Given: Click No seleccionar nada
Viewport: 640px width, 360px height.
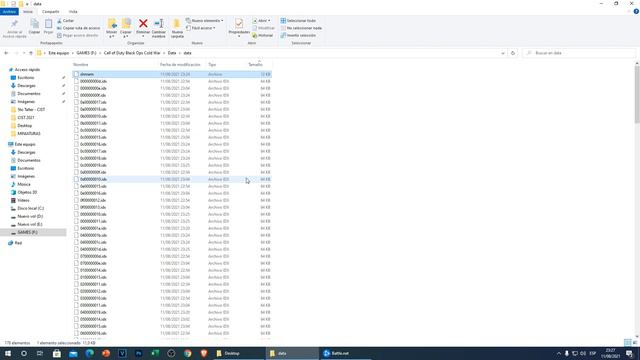Looking at the screenshot, I should click(301, 28).
